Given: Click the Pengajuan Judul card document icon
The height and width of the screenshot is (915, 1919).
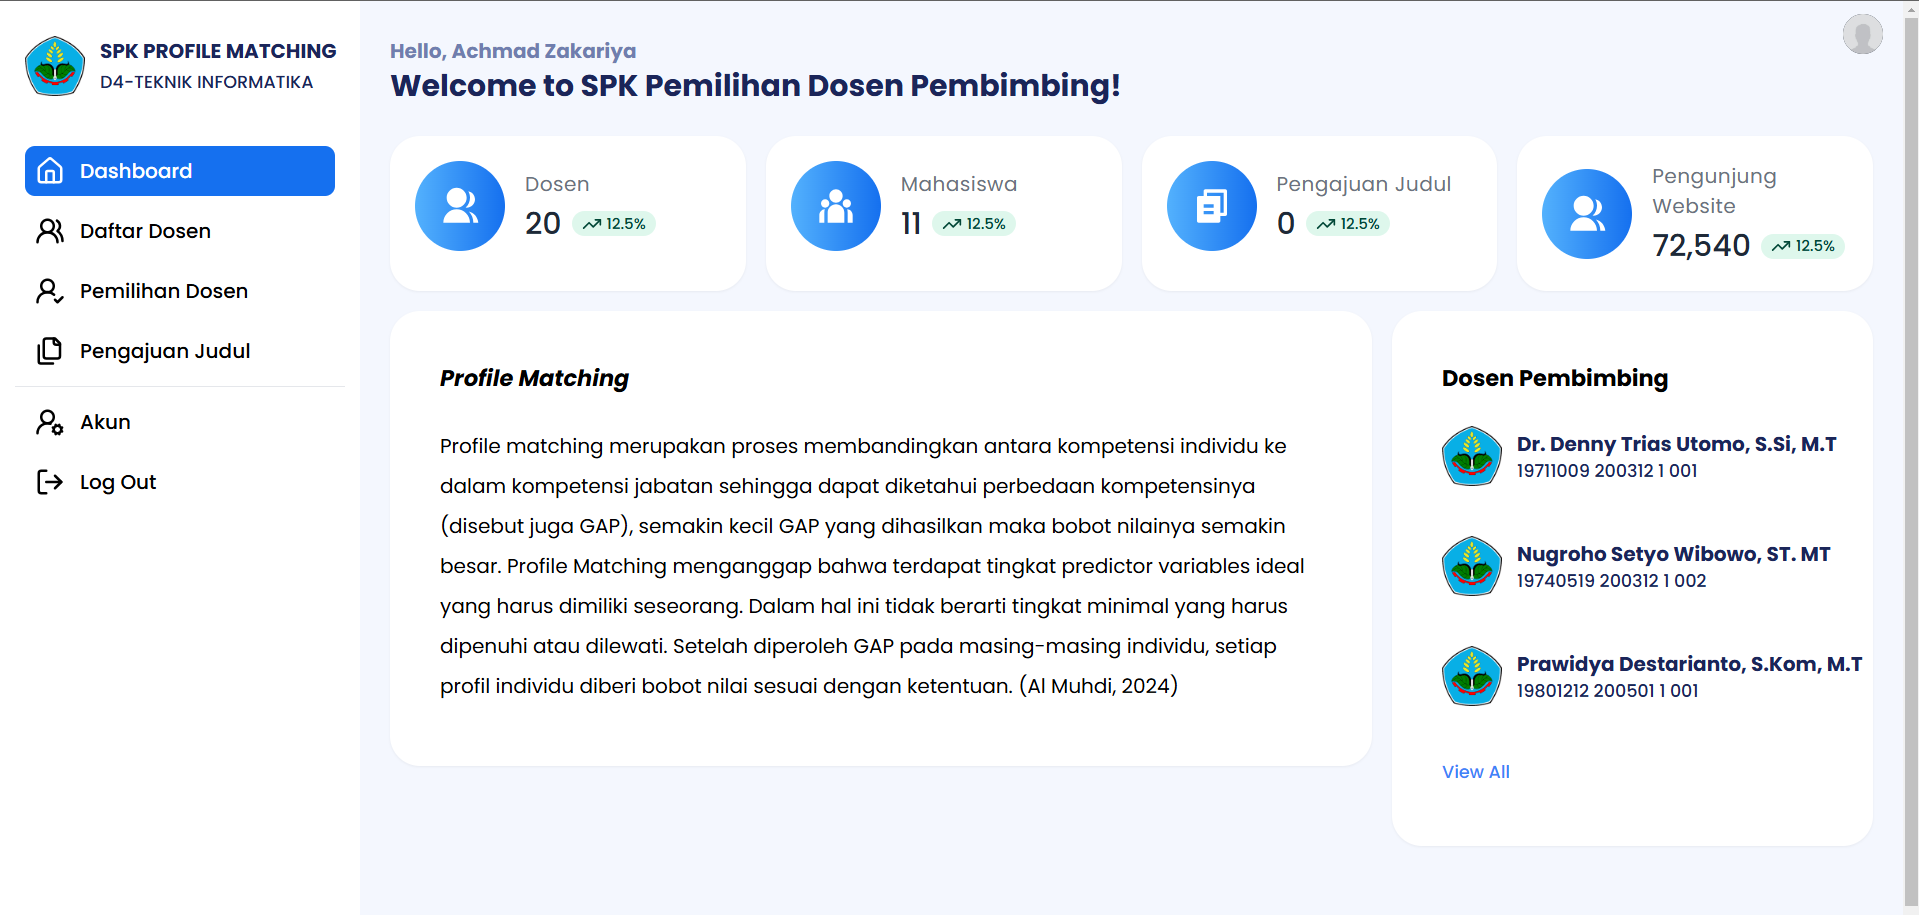Looking at the screenshot, I should pos(1212,206).
